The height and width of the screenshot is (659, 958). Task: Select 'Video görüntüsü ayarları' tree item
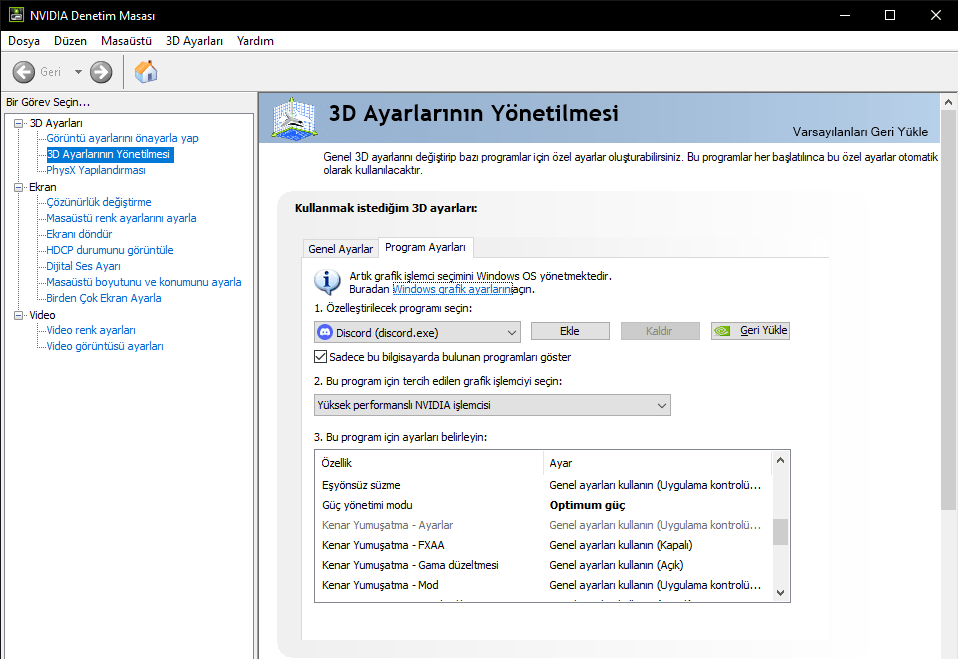tap(105, 346)
